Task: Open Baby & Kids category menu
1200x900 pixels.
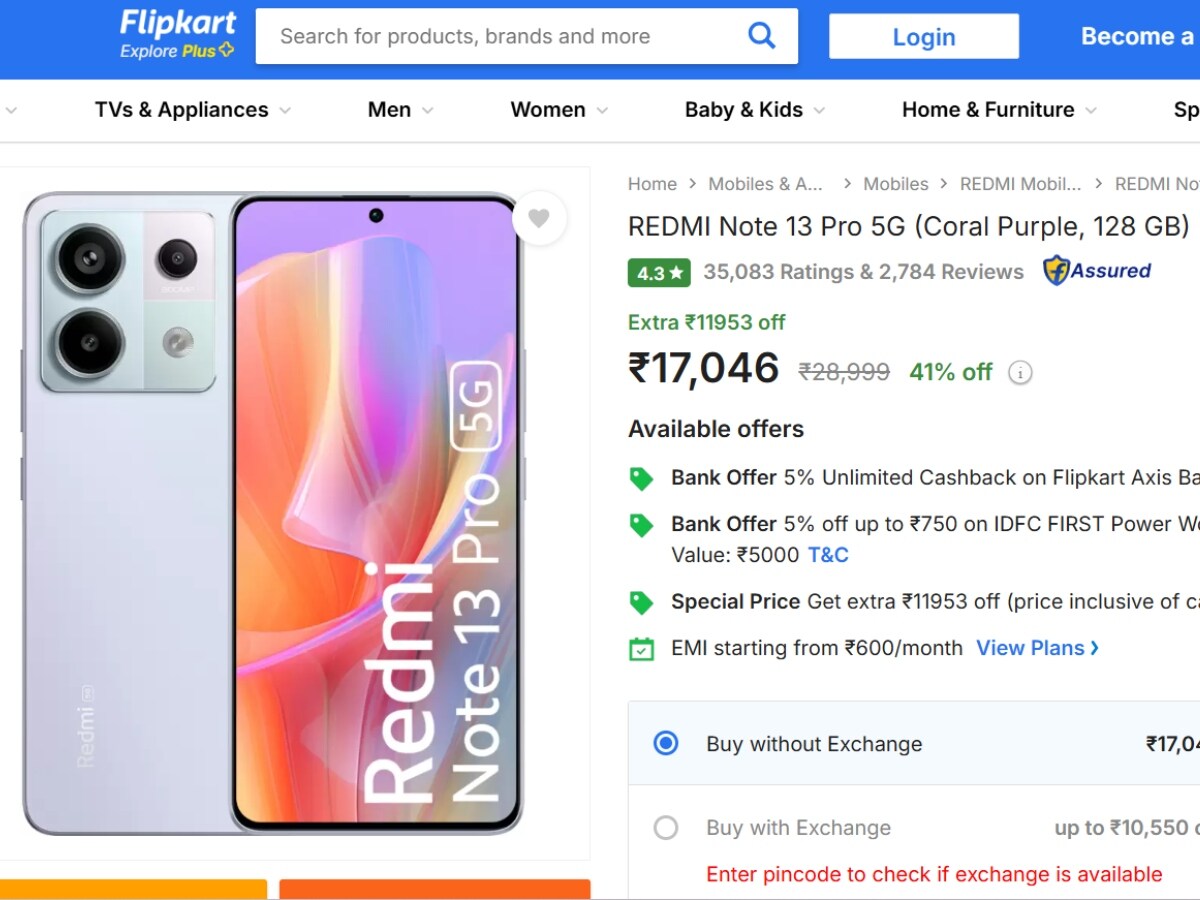Action: pos(754,110)
